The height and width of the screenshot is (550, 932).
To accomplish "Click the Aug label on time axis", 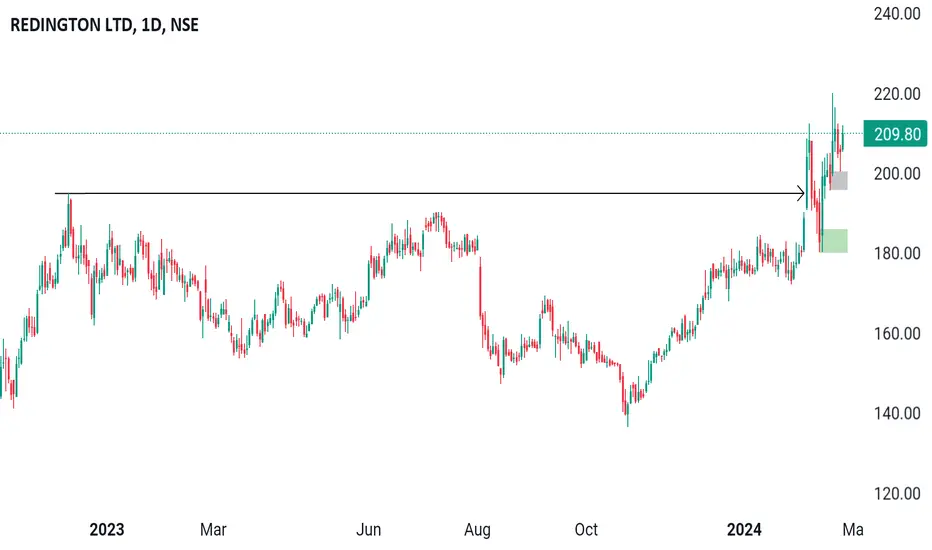I will [477, 529].
